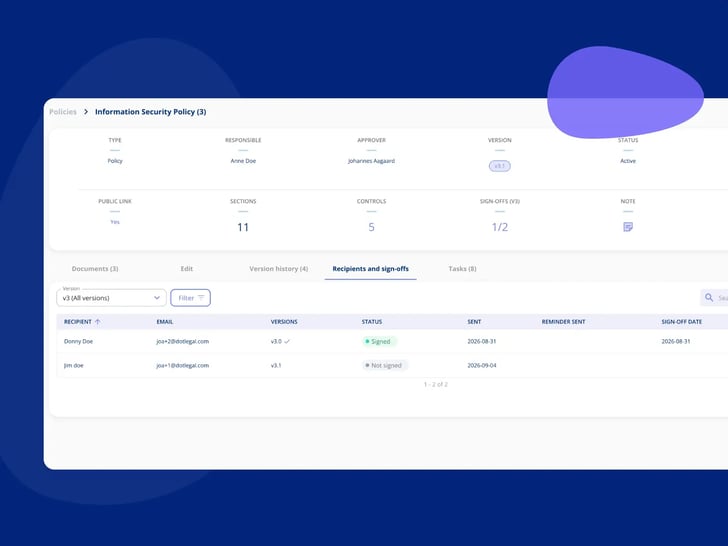728x546 pixels.
Task: Switch to the Documents (3) tab
Action: click(95, 269)
